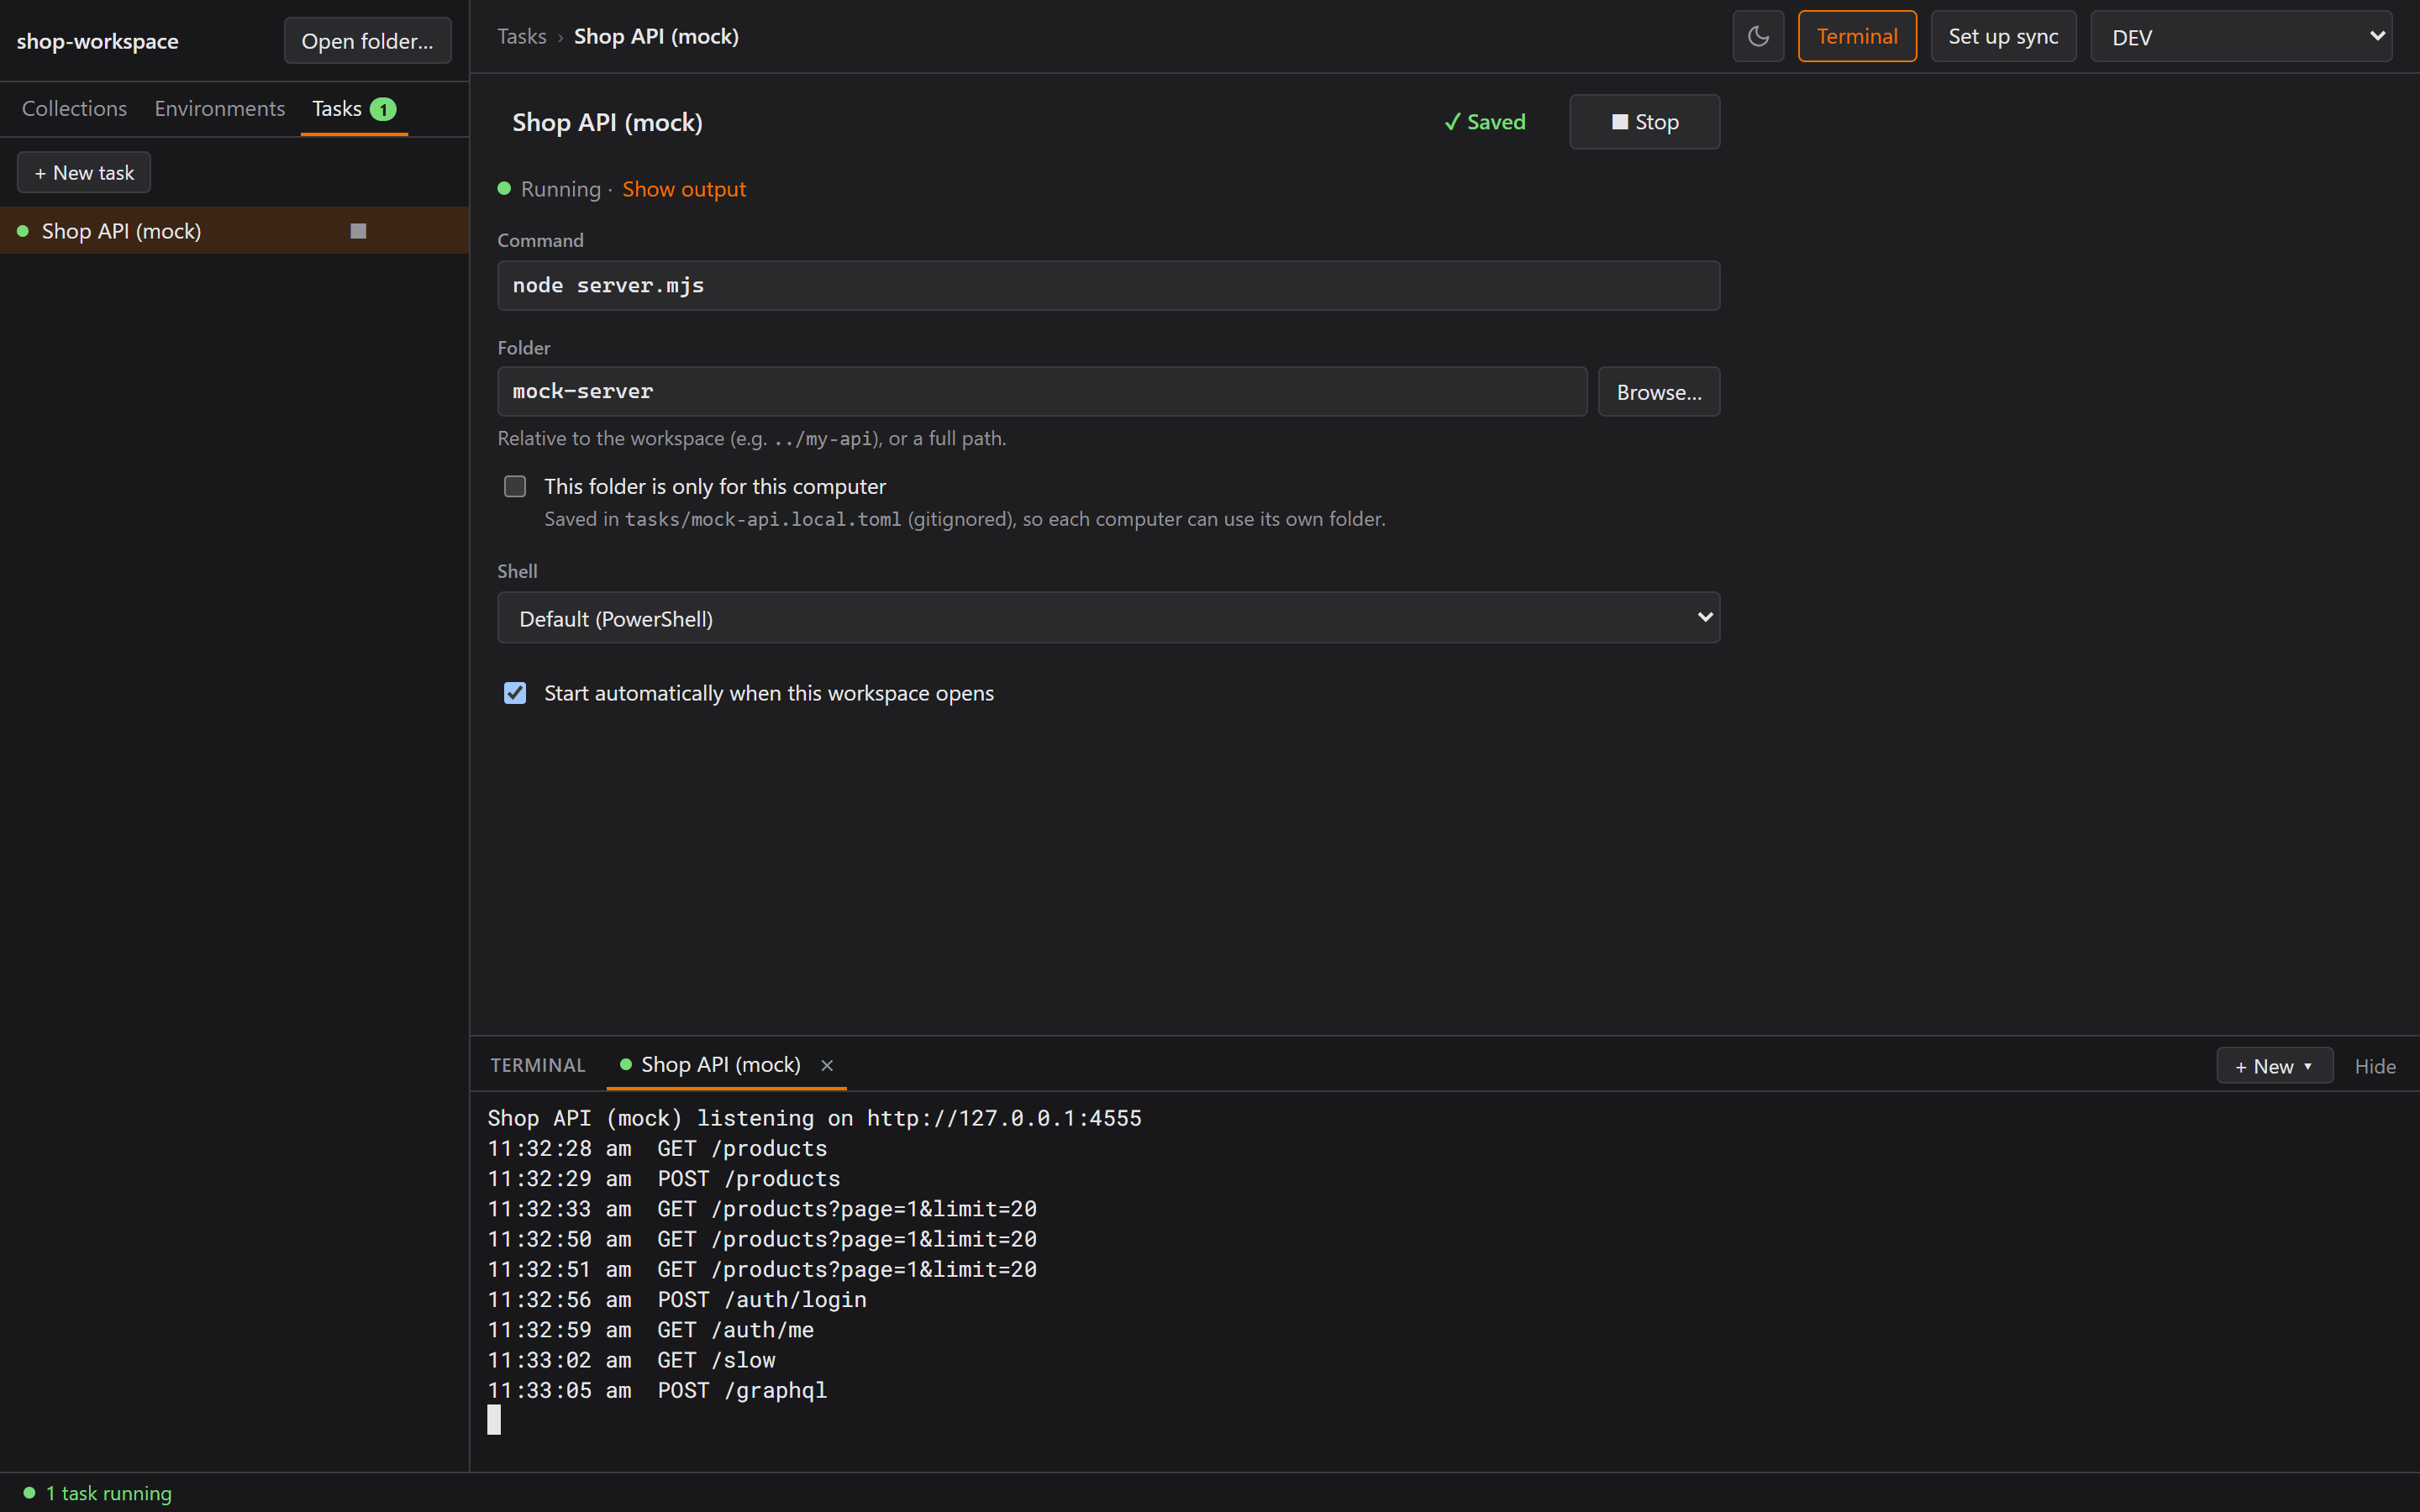Viewport: 2420px width, 1512px height.
Task: Click the GET /auth/me log line
Action: (650, 1330)
